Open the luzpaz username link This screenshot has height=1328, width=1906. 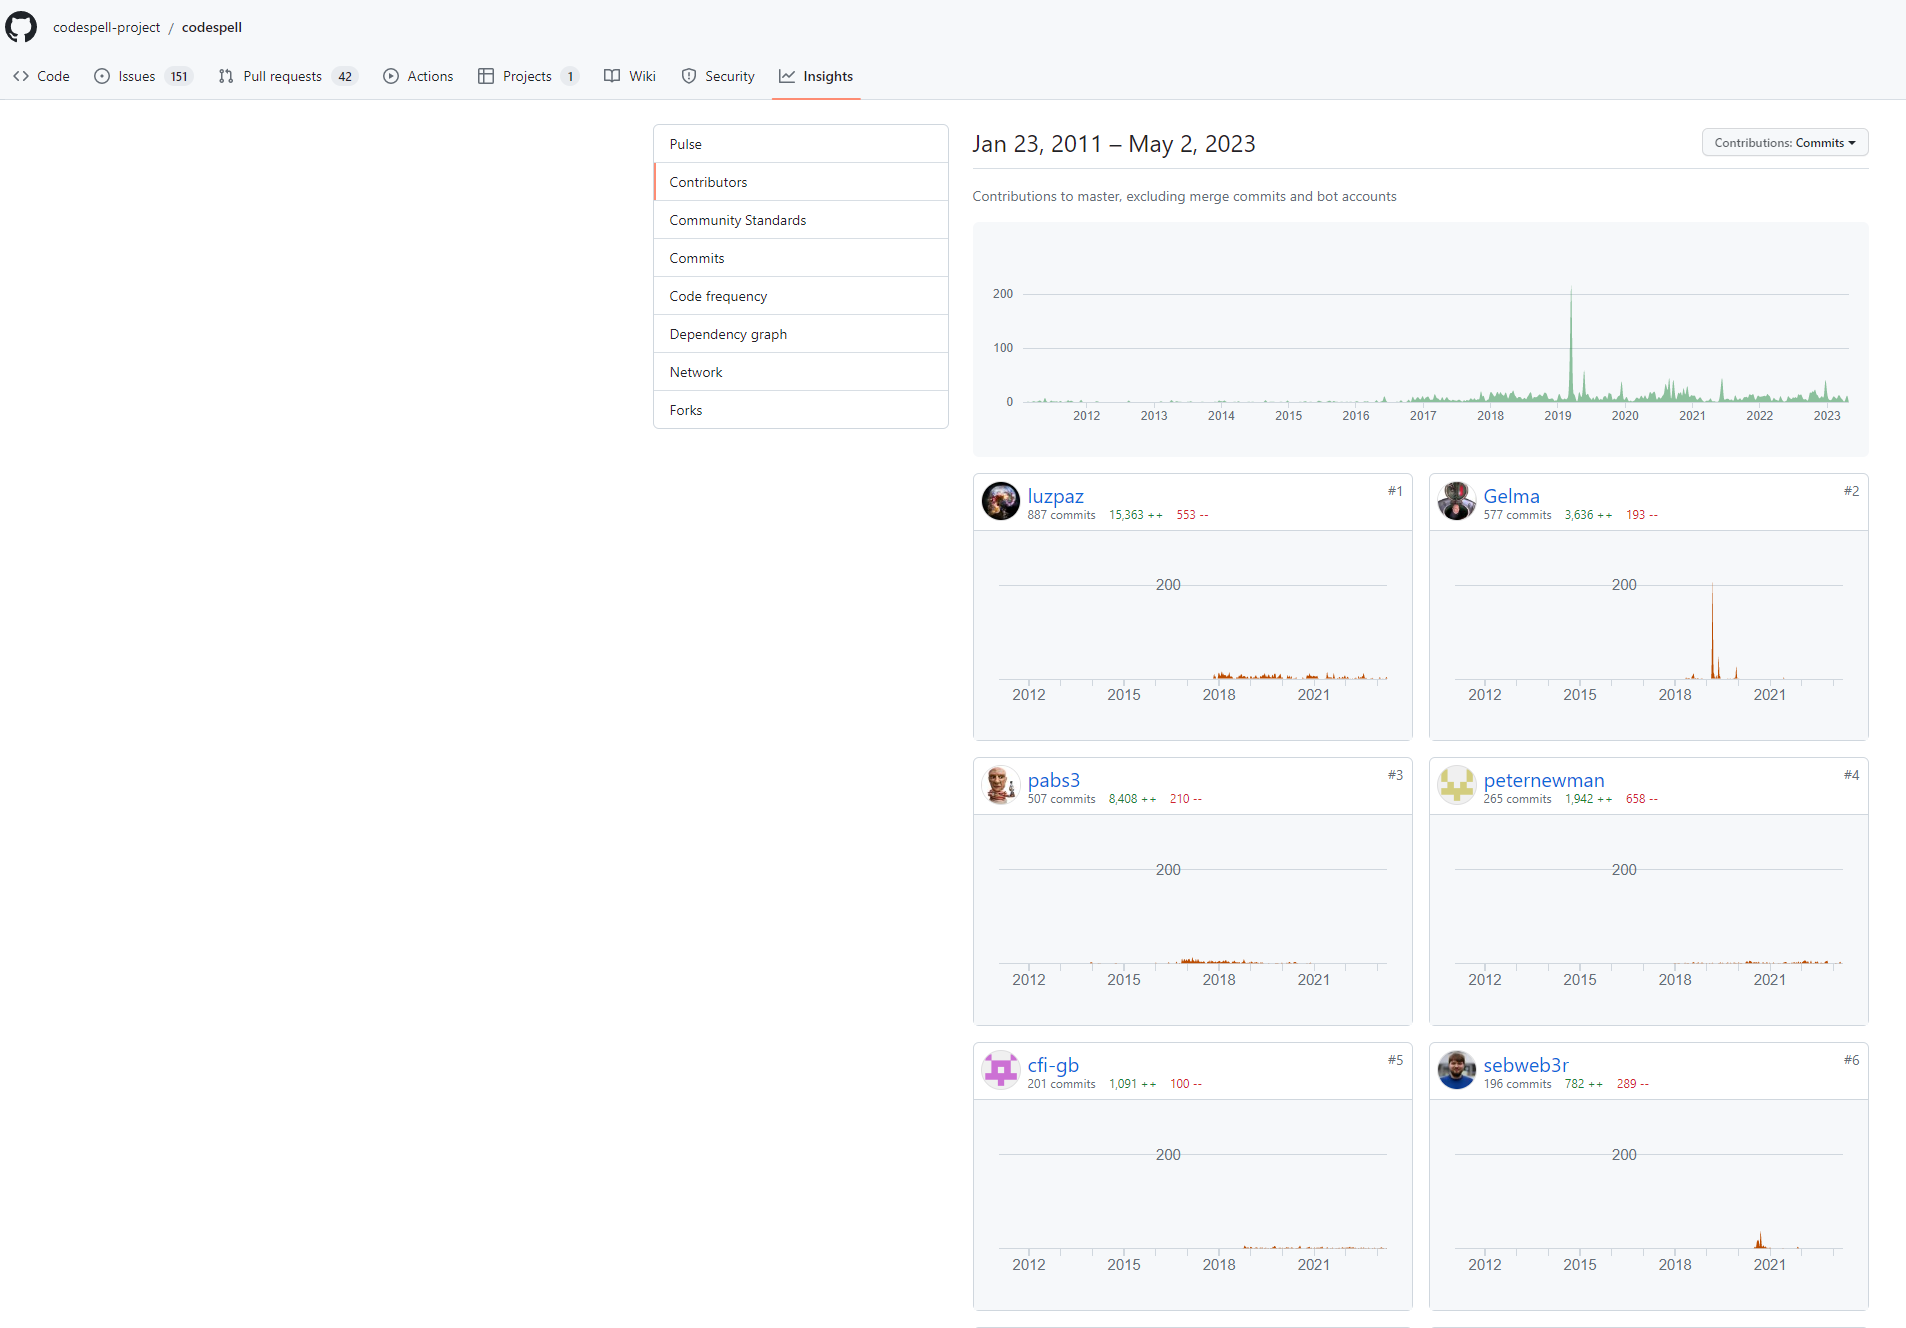point(1055,496)
